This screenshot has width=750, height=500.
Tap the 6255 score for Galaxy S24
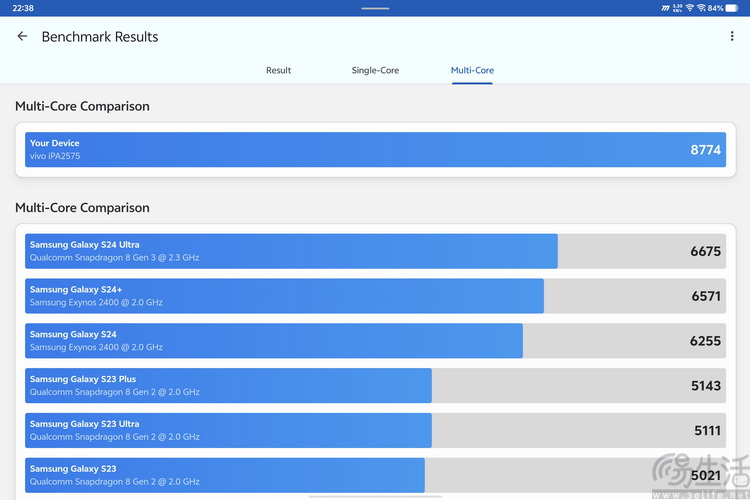(x=704, y=341)
